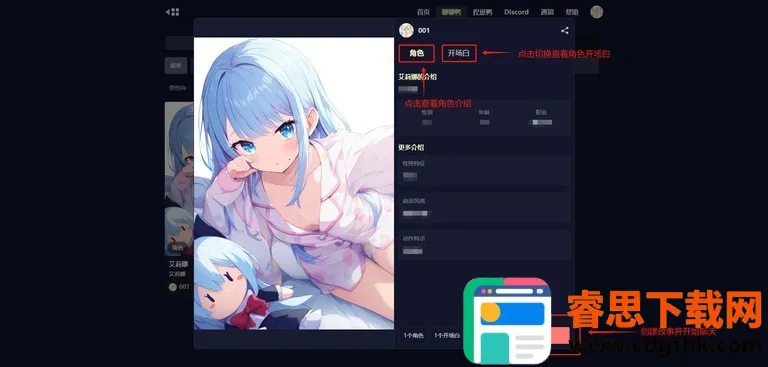Click the 艾莉娜的介绍 heading in the dialog
Screen dimensions: 768x367
(x=418, y=77)
